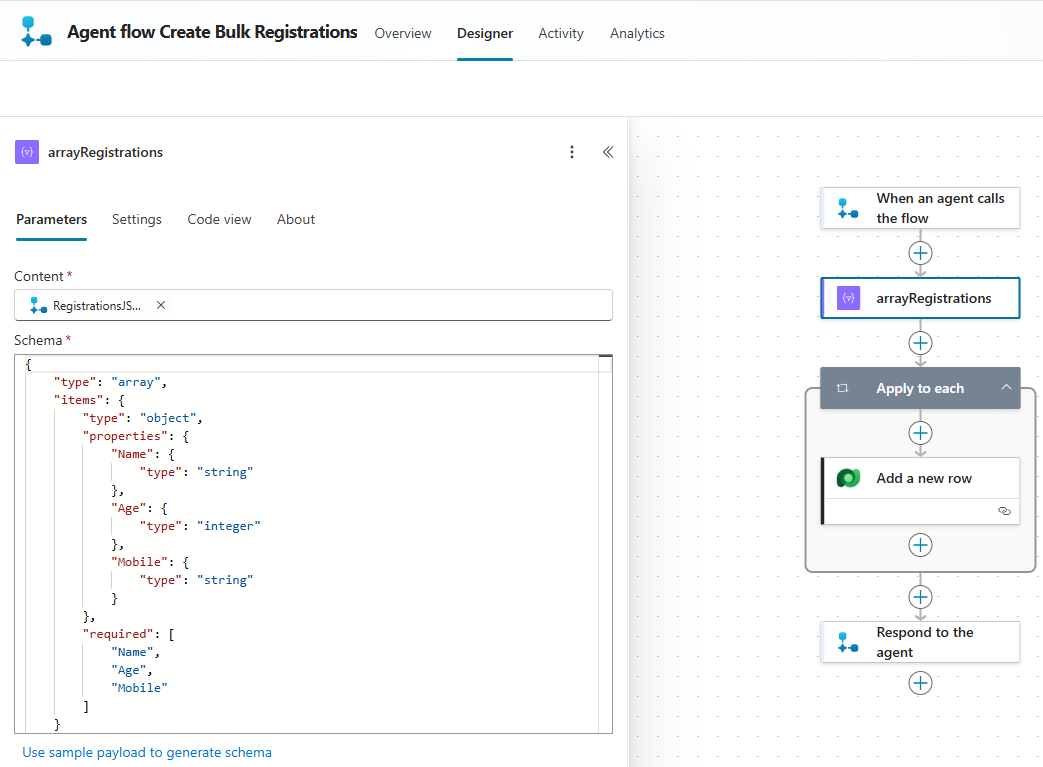
Task: Switch to Code view tab
Action: click(219, 219)
